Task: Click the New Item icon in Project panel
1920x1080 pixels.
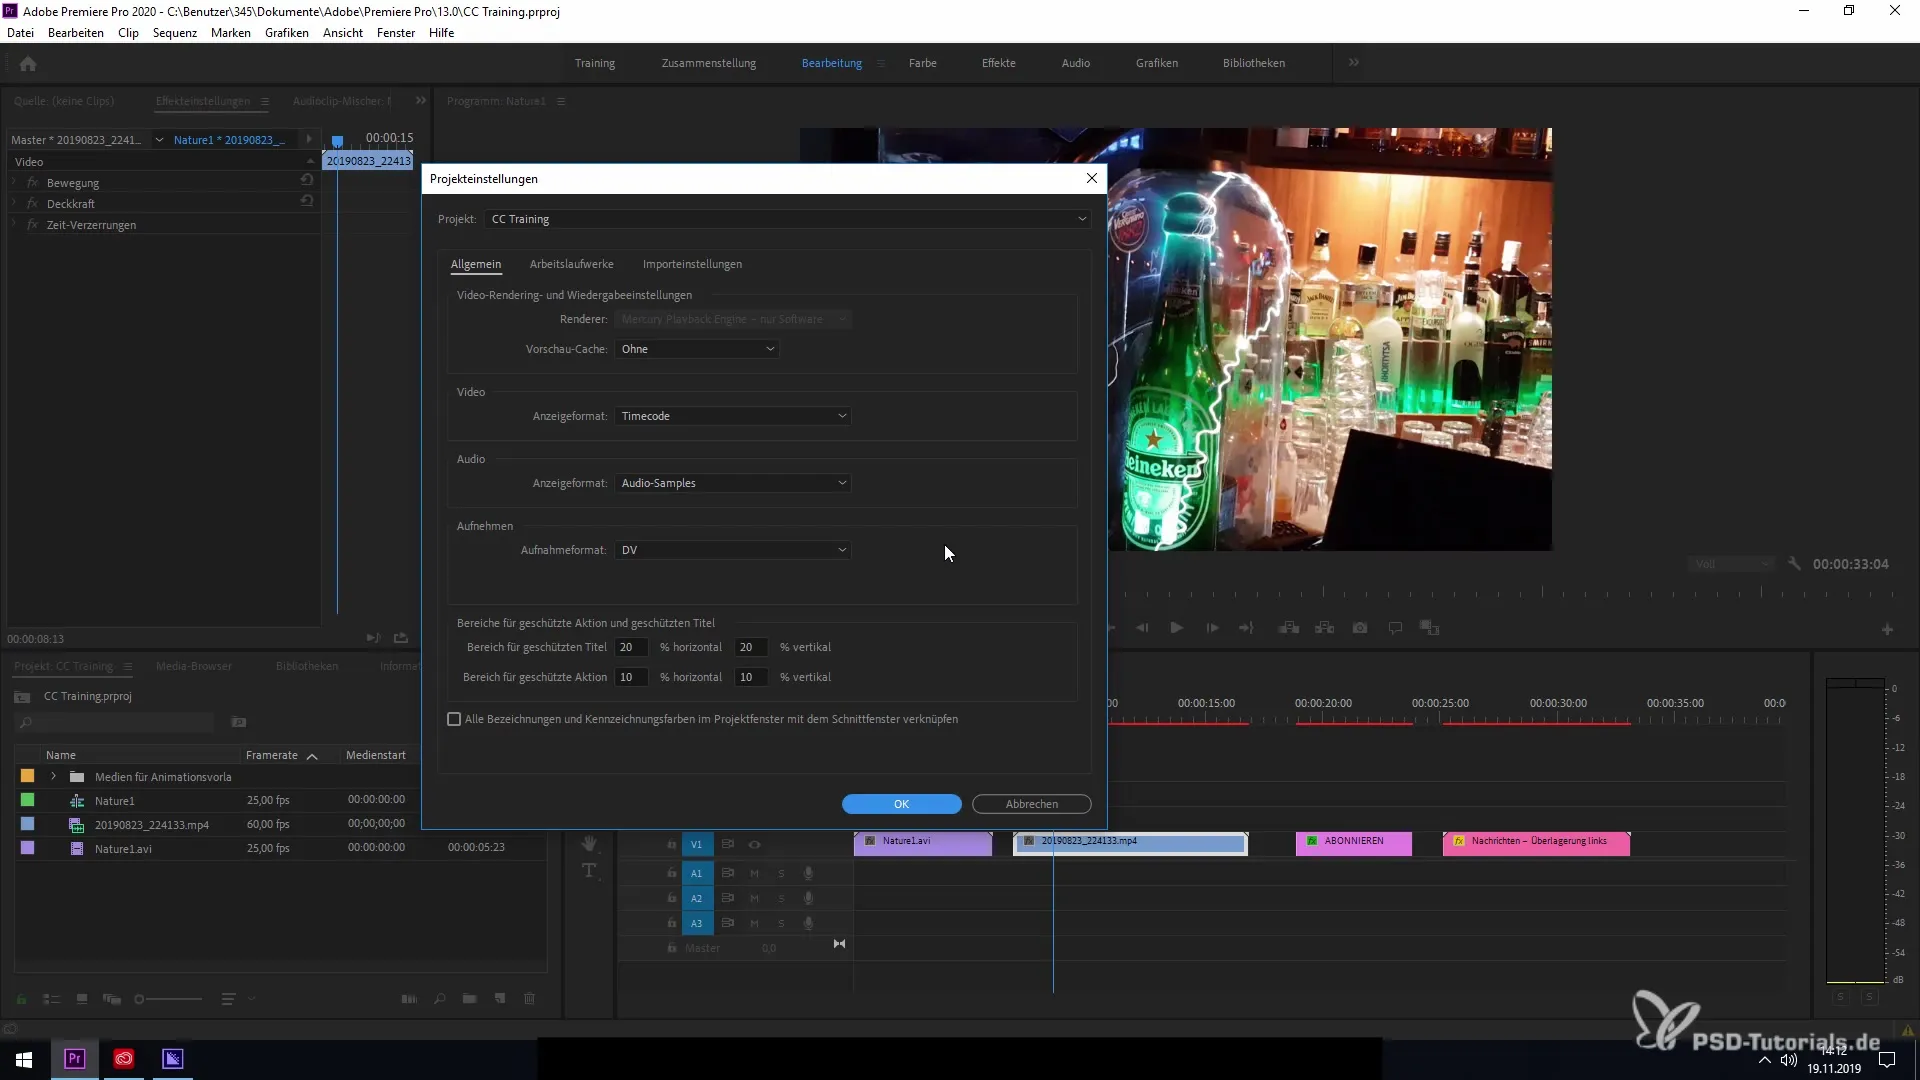Action: (x=499, y=999)
